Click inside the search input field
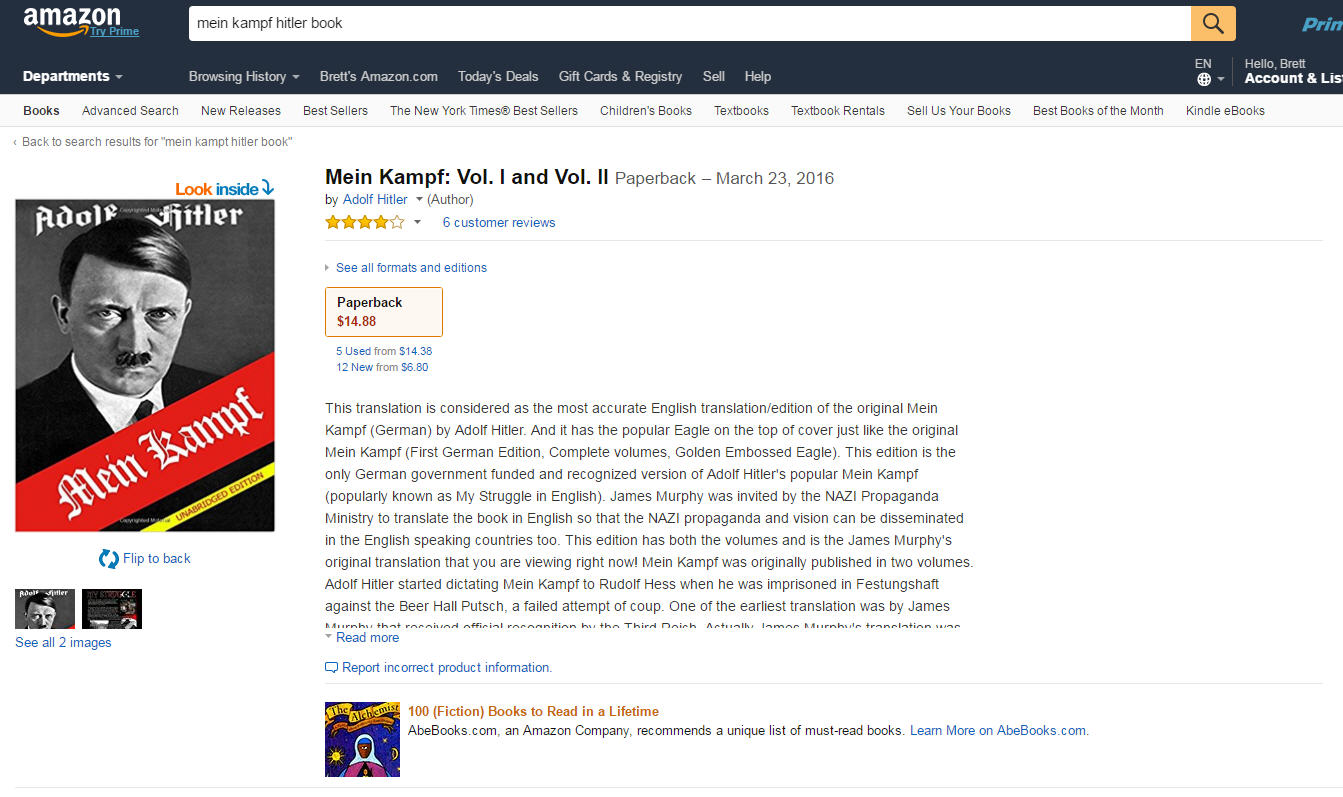The image size is (1343, 797). 600,23
